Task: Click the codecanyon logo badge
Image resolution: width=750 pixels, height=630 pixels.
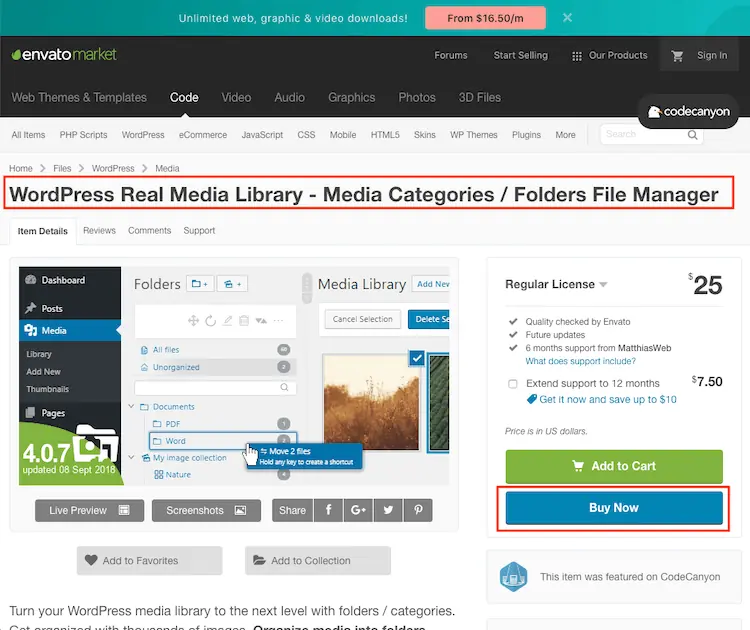Action: click(x=688, y=111)
